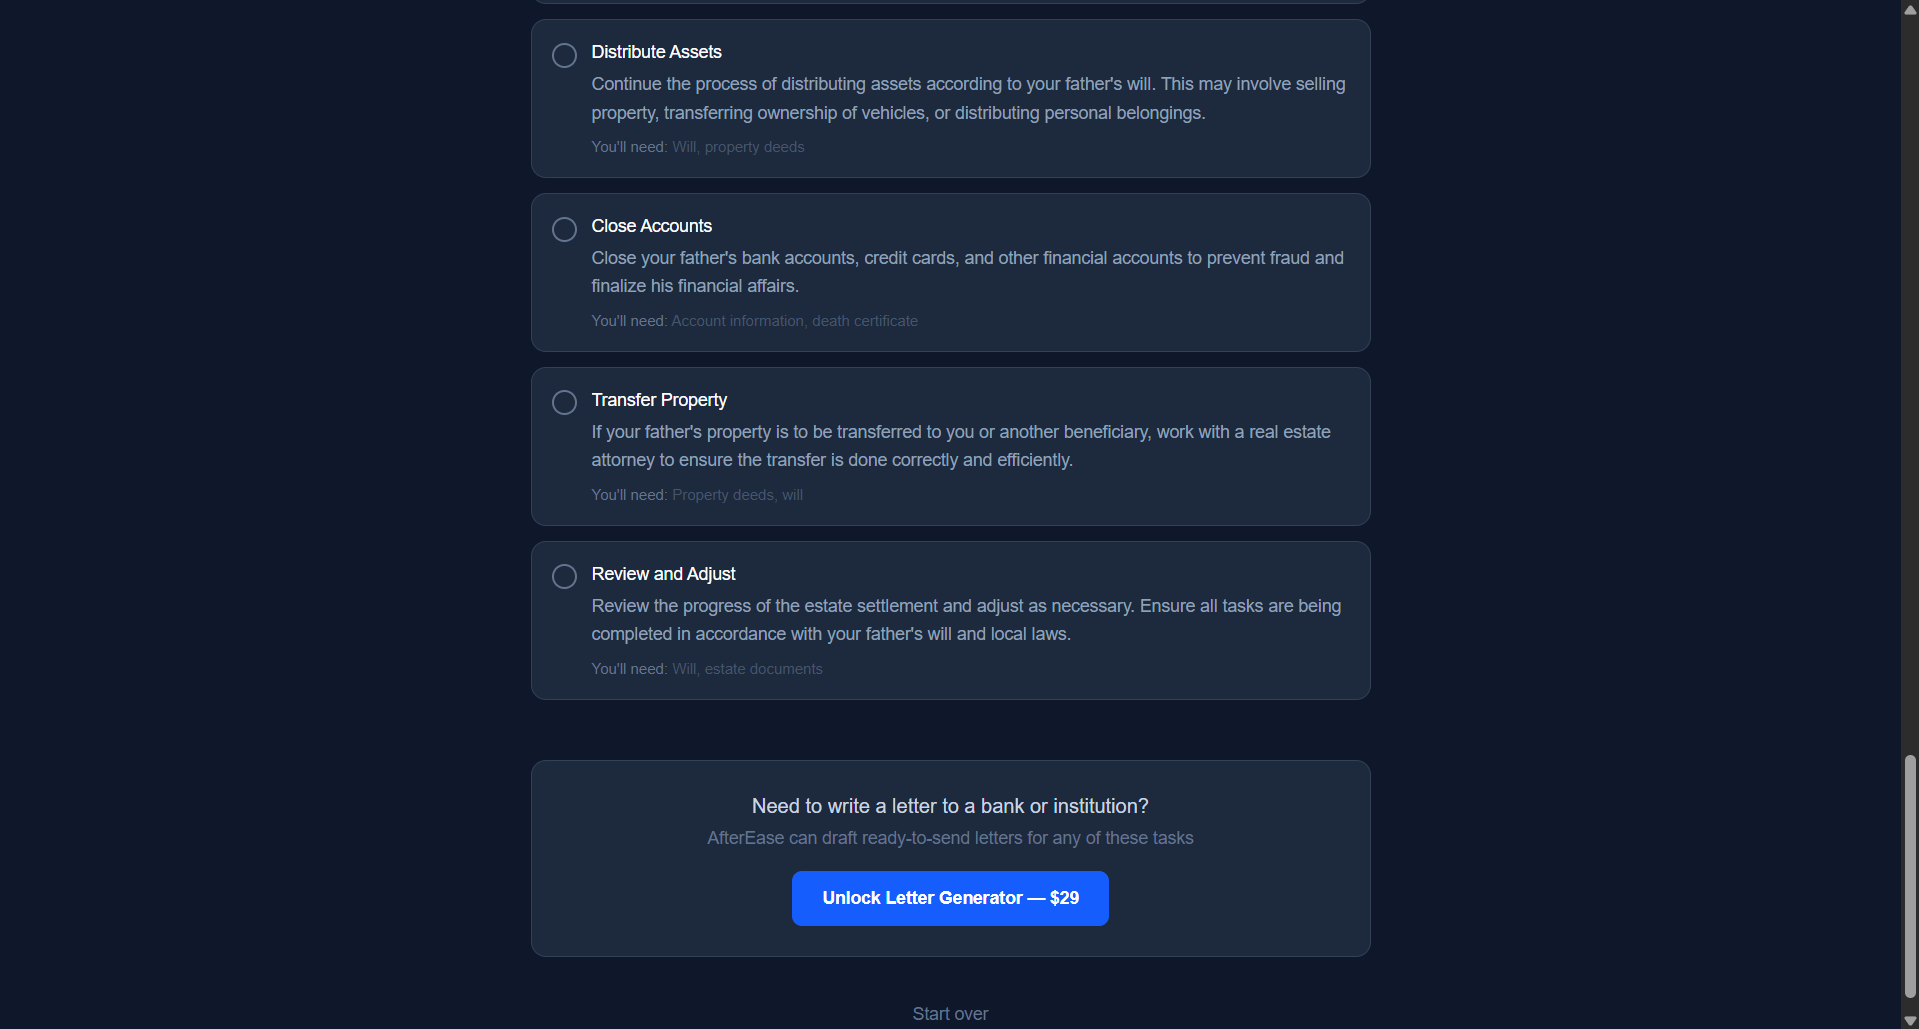Click the scrollbar up arrow
This screenshot has height=1029, width=1919.
(x=1909, y=10)
